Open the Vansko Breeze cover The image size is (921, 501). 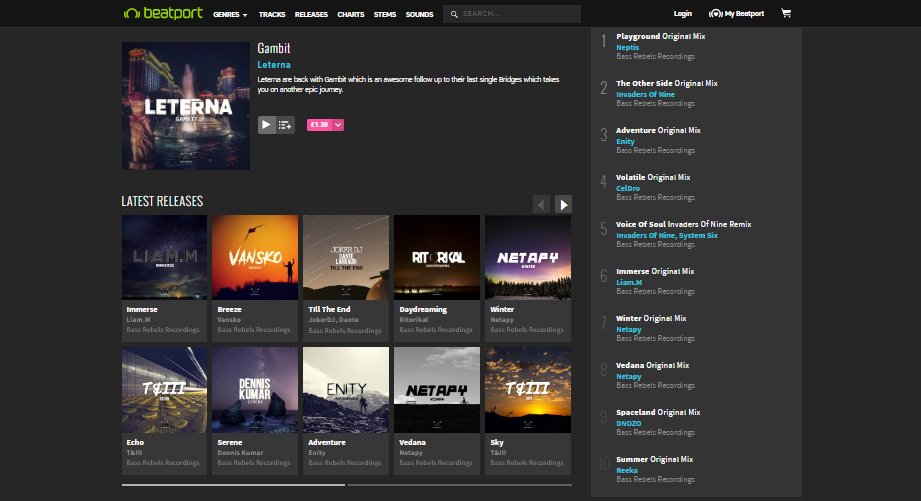click(255, 257)
